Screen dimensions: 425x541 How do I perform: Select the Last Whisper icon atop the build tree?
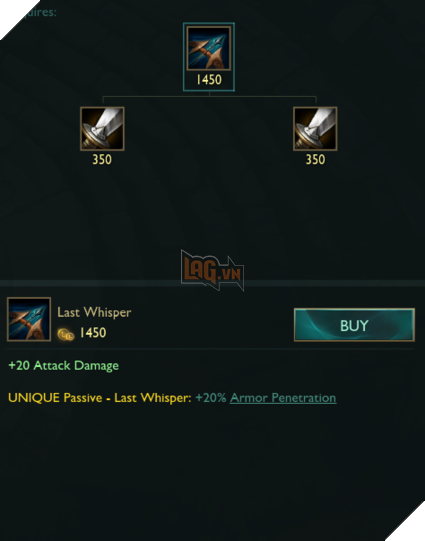click(x=209, y=48)
